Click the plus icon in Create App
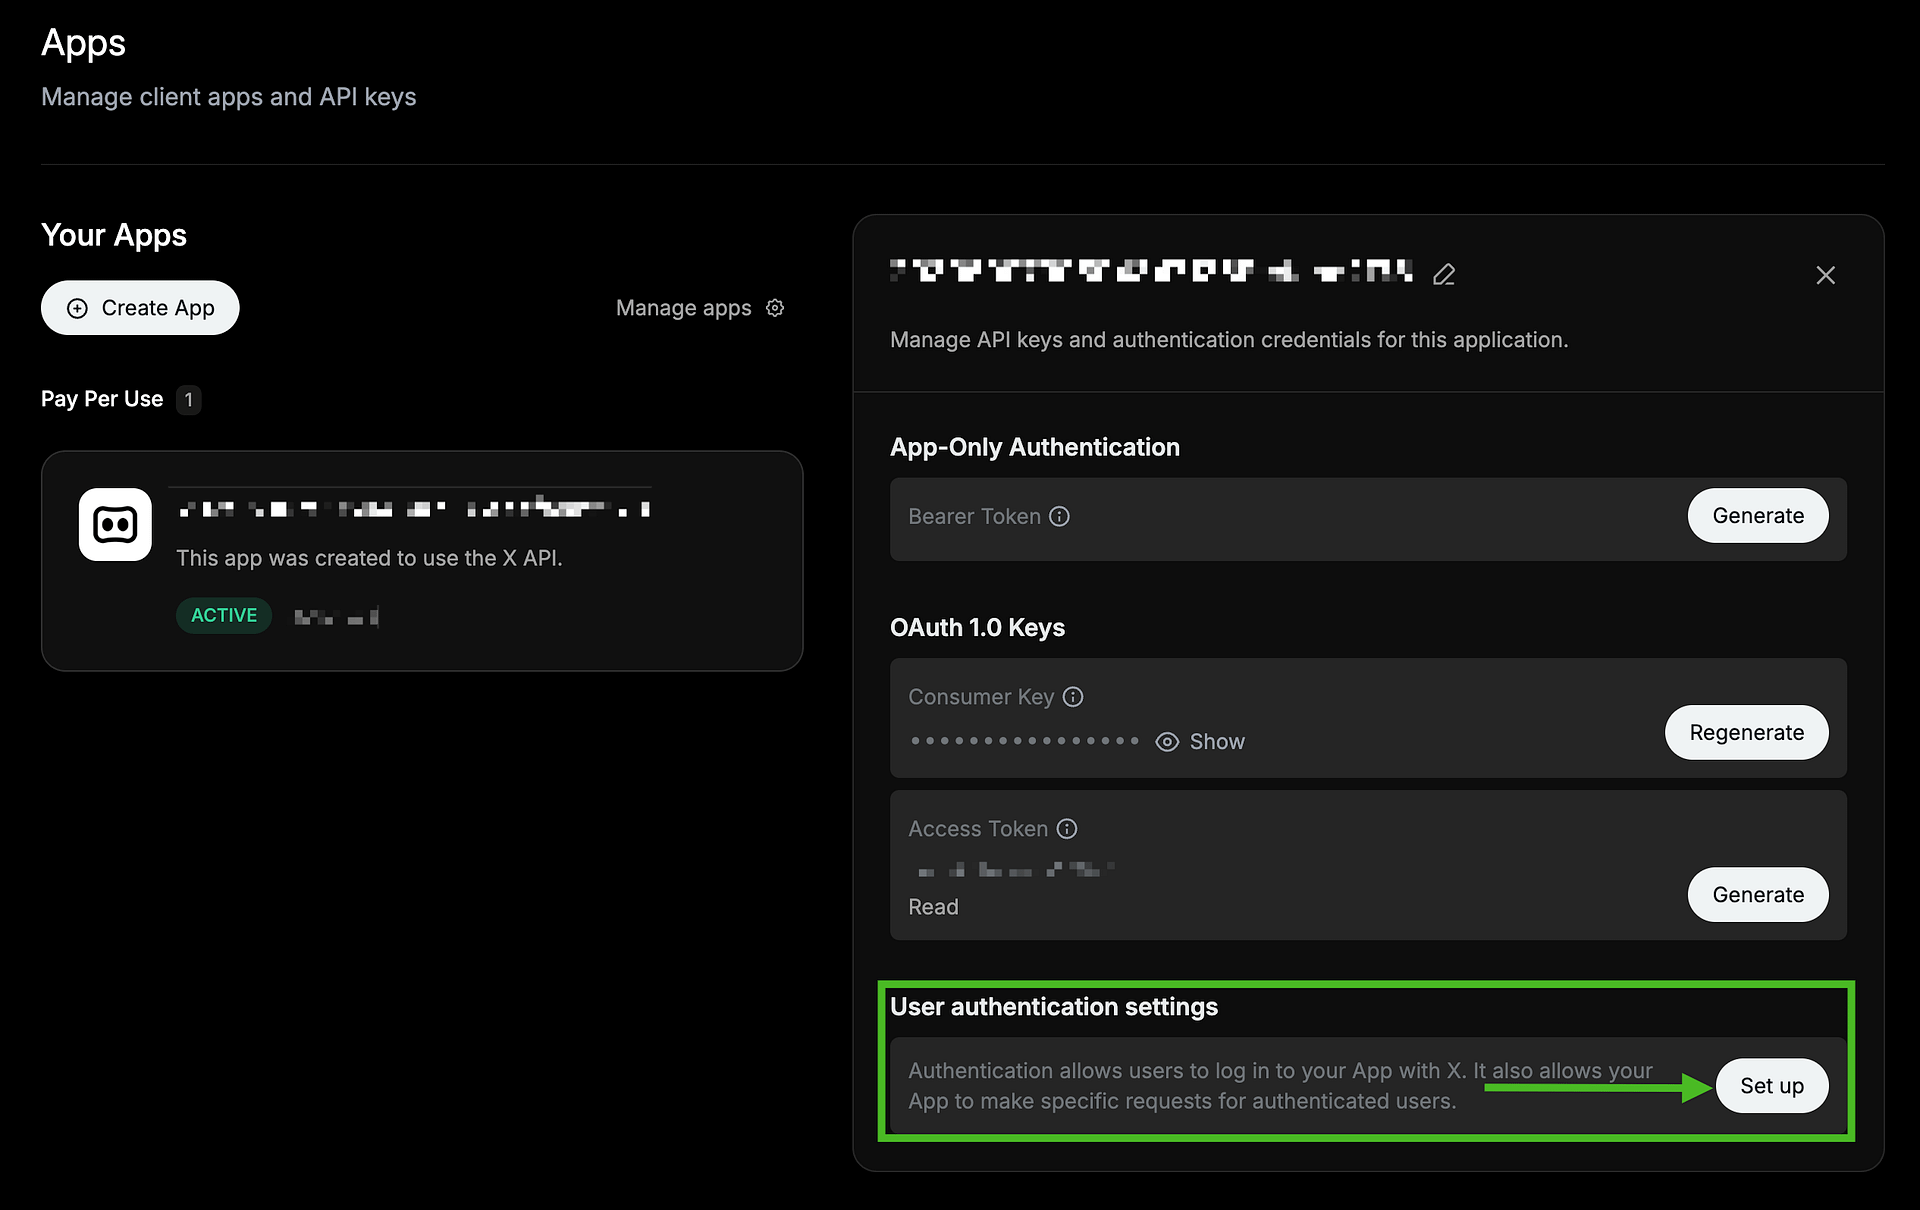1920x1210 pixels. tap(77, 308)
